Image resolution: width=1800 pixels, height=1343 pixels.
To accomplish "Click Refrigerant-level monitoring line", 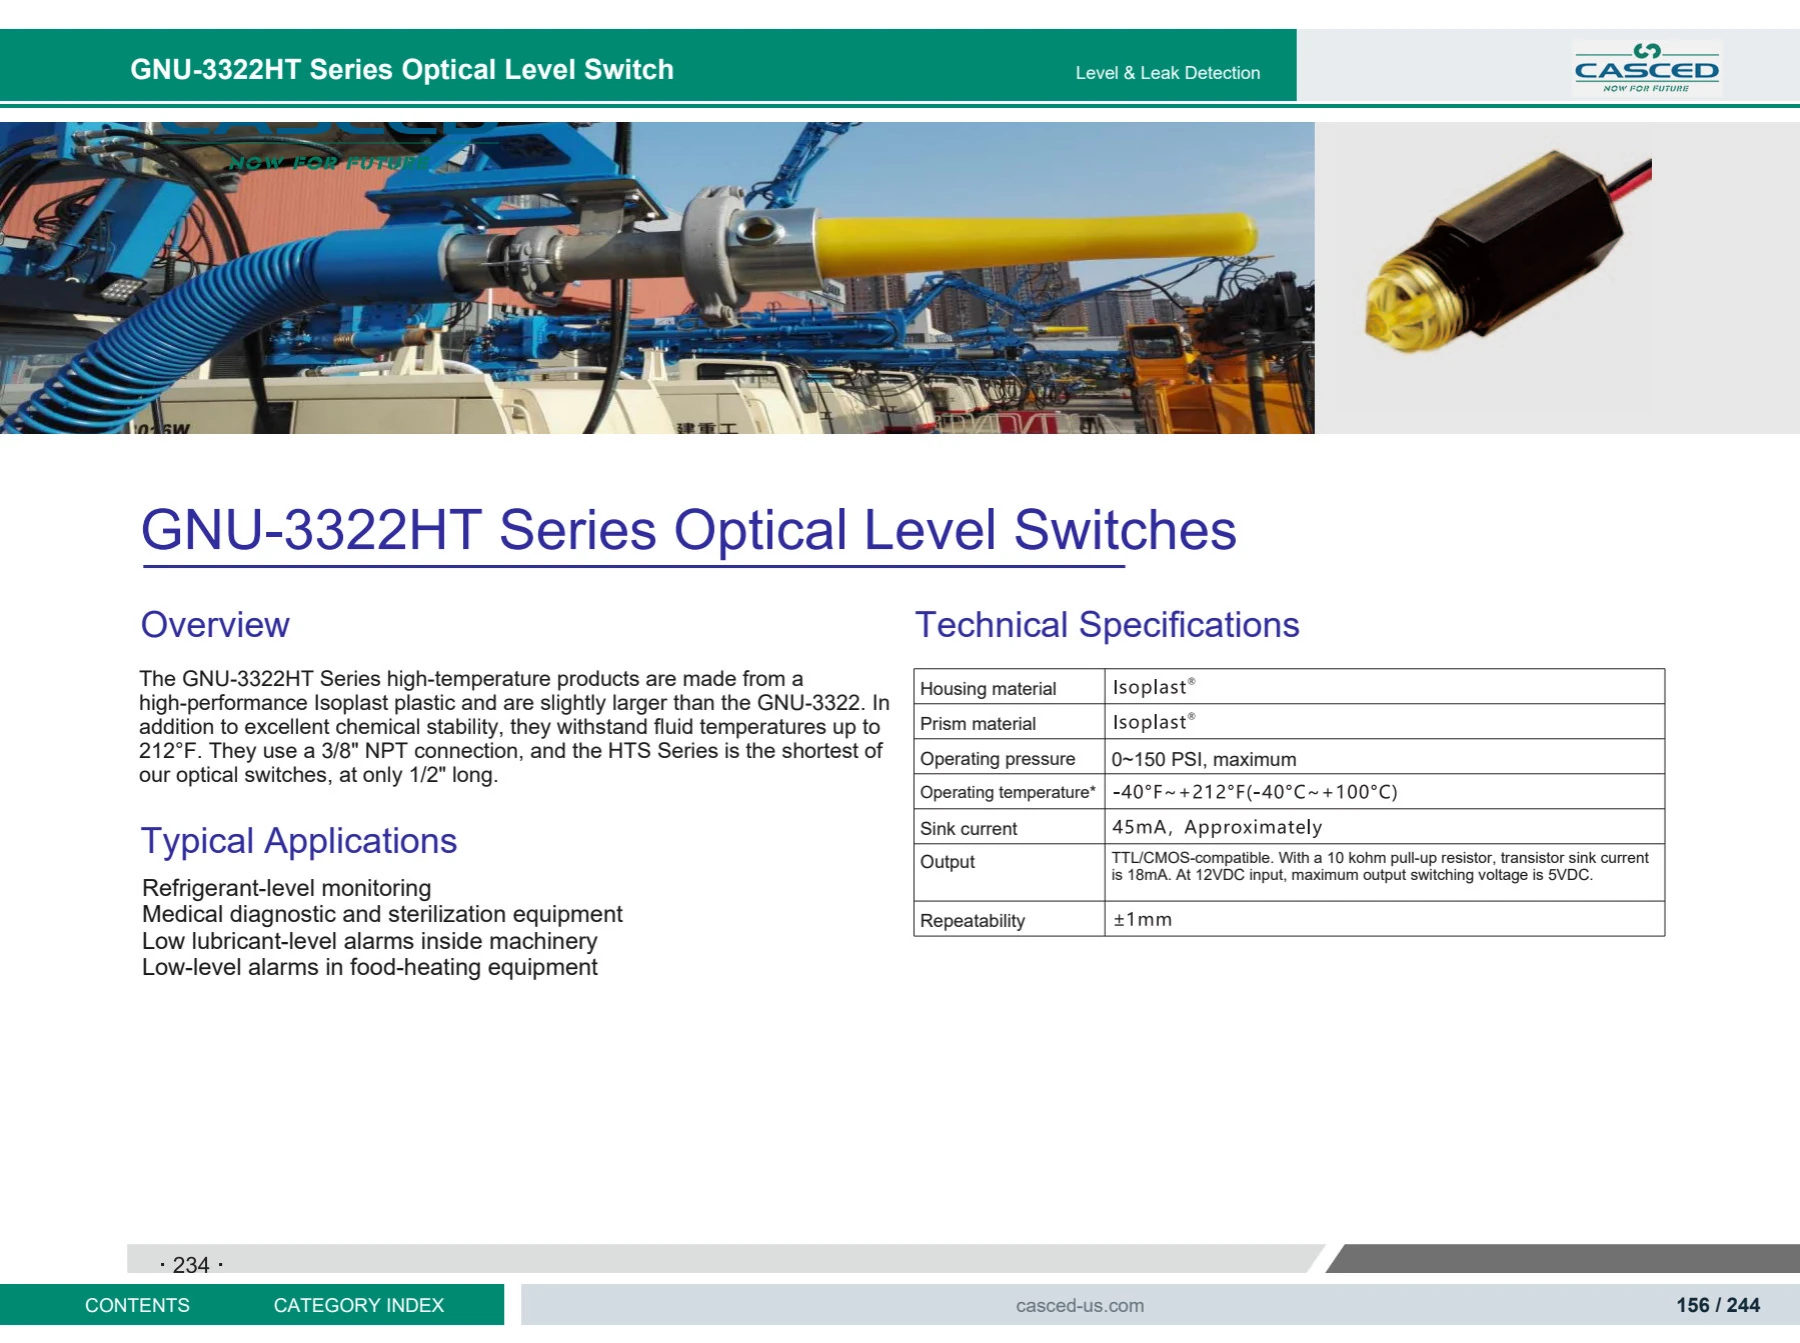I will (286, 888).
